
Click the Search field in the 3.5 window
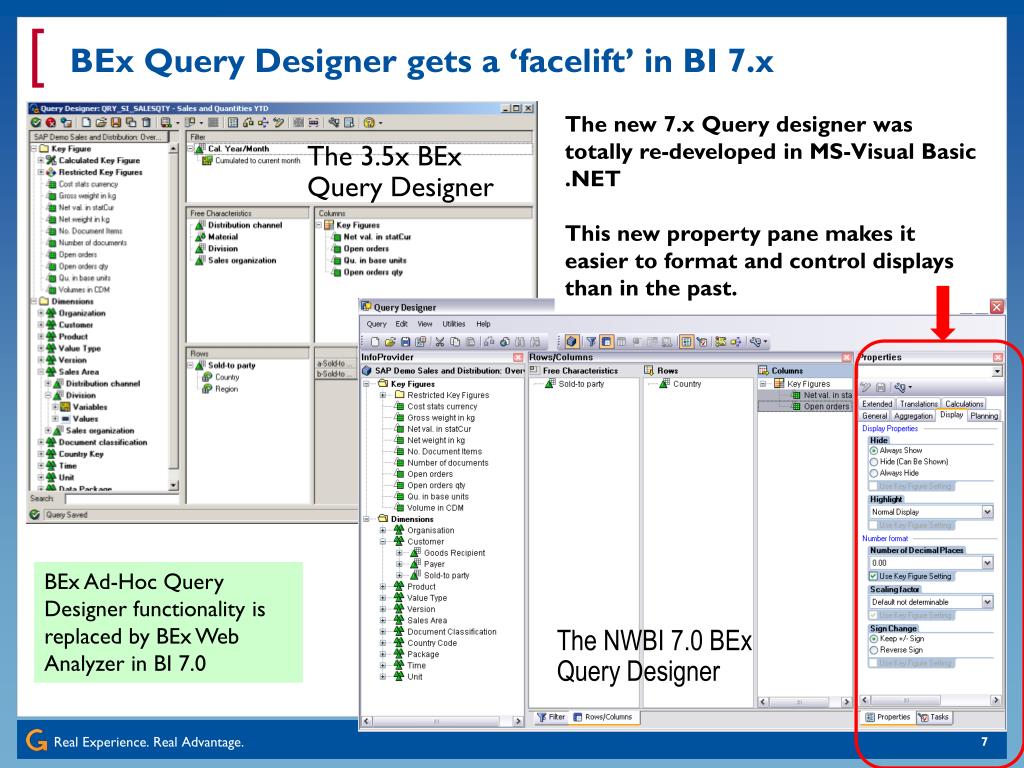(121, 499)
